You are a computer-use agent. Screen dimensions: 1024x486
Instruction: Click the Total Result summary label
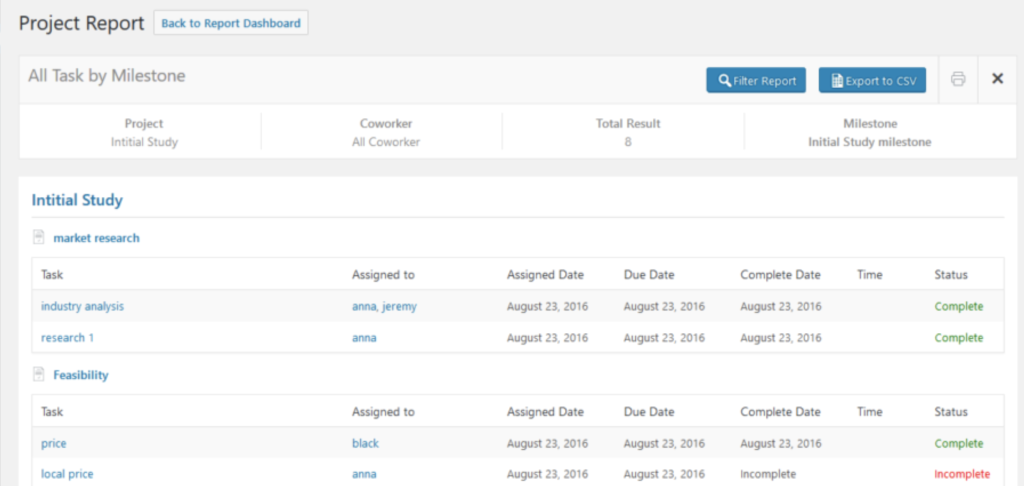click(628, 123)
